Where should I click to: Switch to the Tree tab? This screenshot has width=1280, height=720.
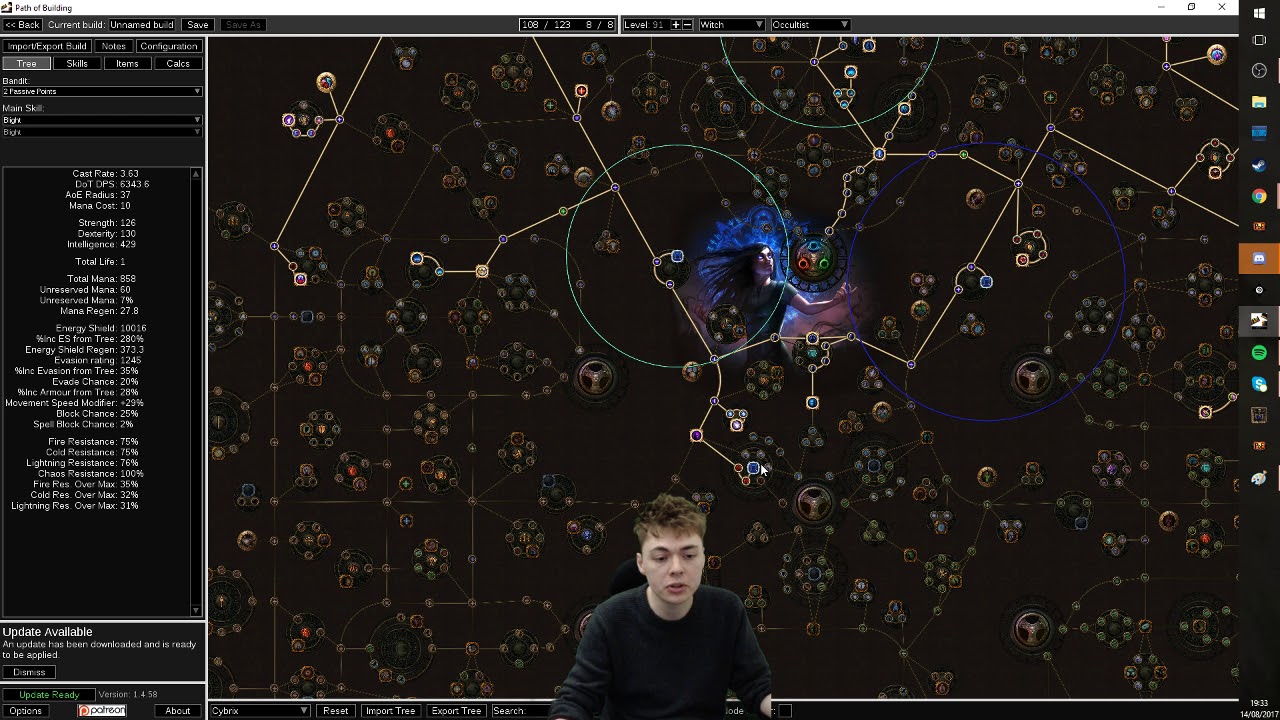27,64
